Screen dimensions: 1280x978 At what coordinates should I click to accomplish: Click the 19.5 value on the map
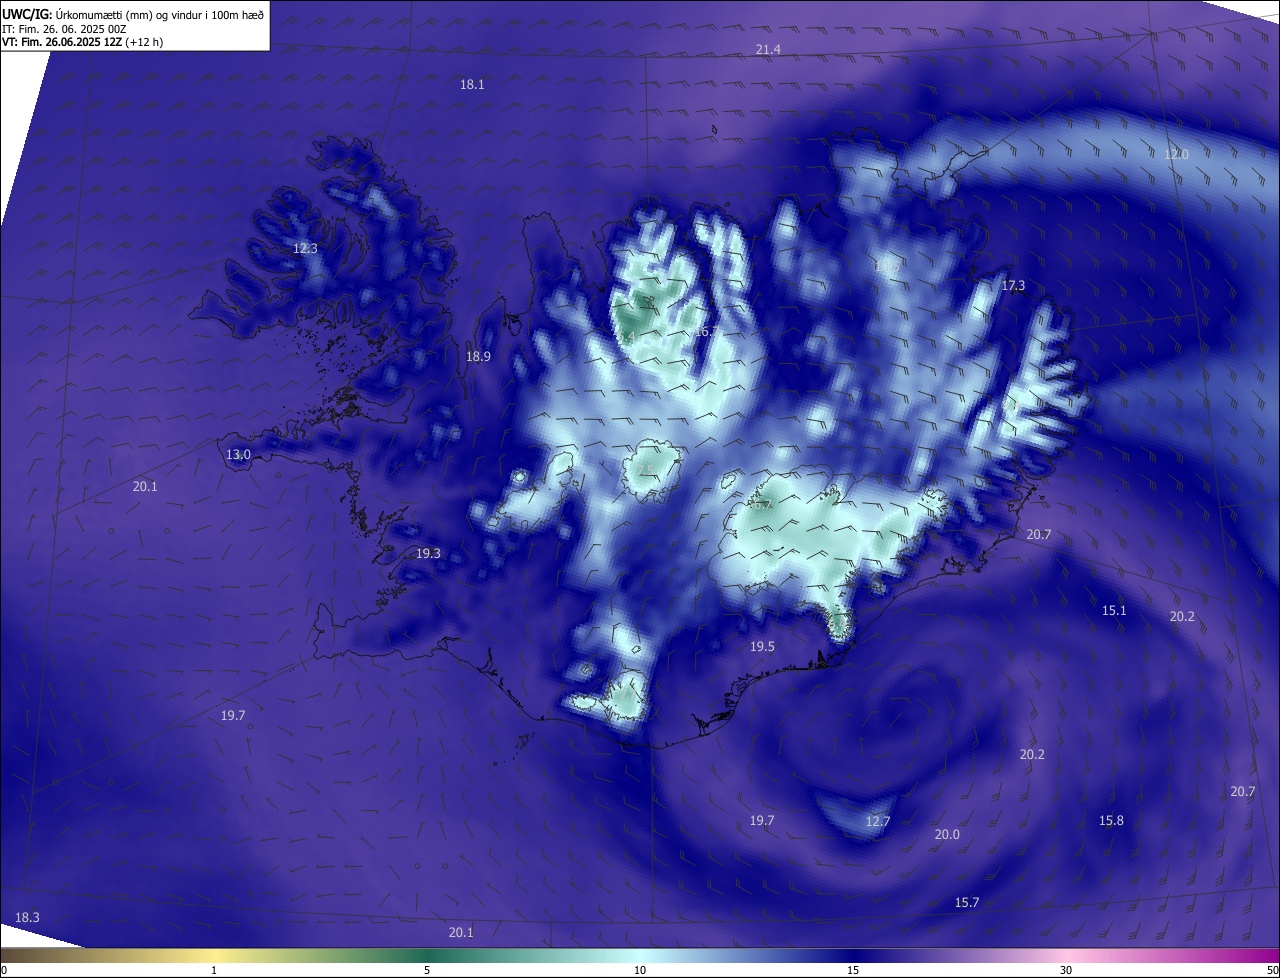762,647
